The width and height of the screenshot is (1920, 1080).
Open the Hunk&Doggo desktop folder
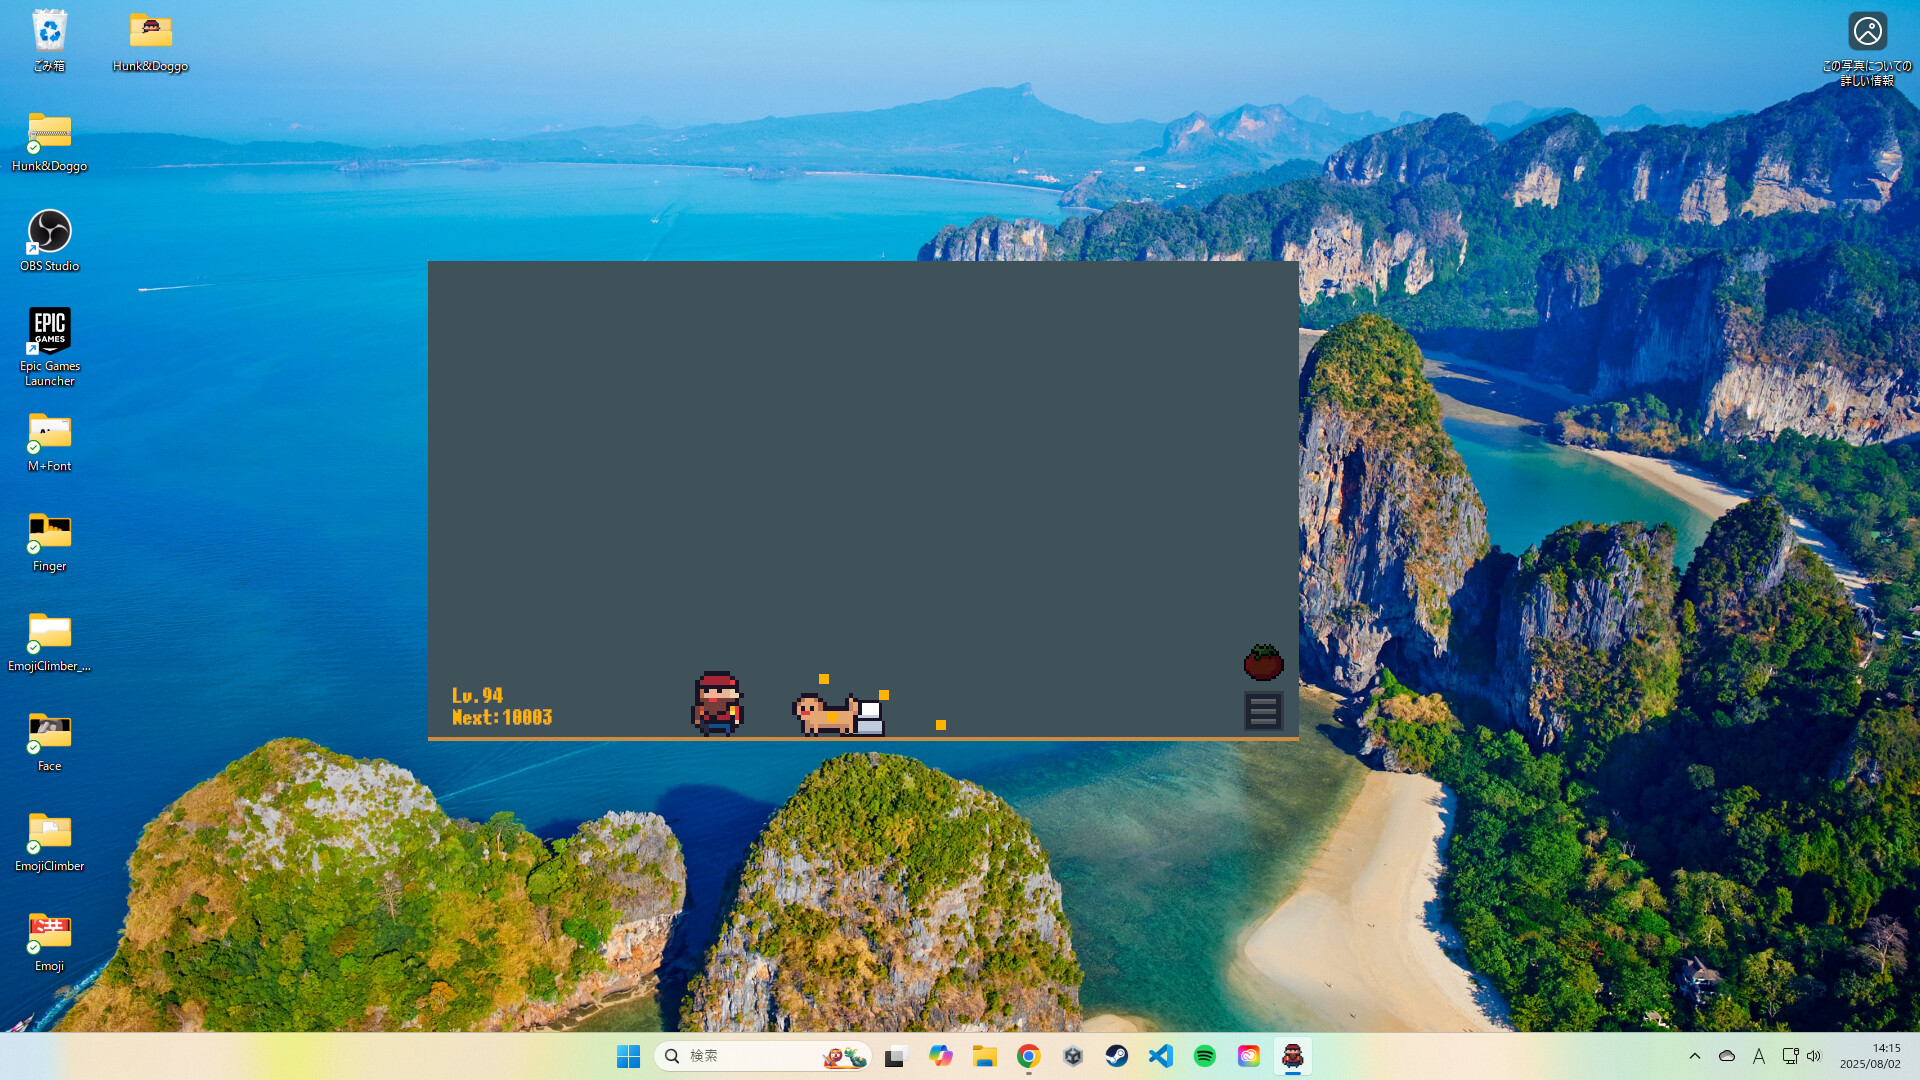[x=150, y=30]
